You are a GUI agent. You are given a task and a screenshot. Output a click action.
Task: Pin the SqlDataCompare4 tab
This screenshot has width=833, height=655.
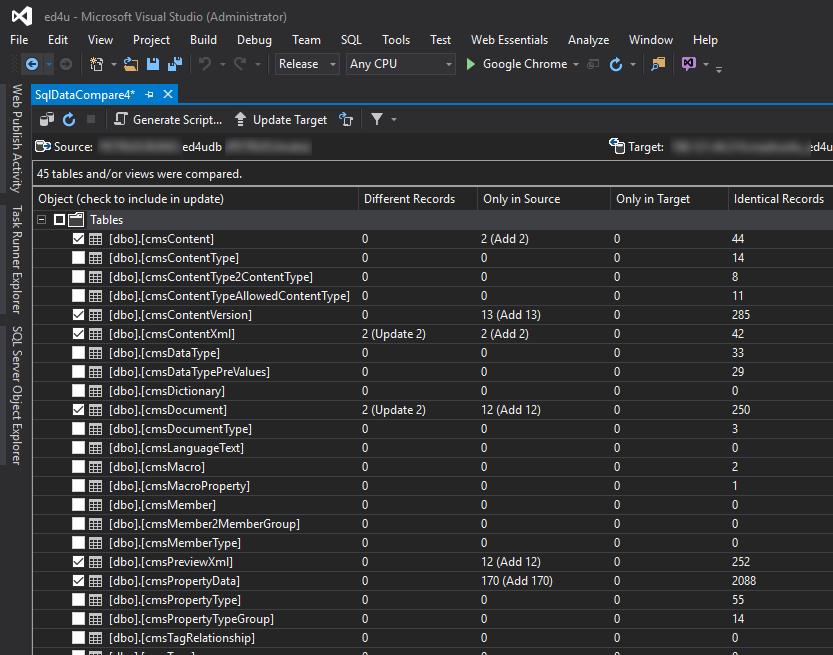(149, 95)
